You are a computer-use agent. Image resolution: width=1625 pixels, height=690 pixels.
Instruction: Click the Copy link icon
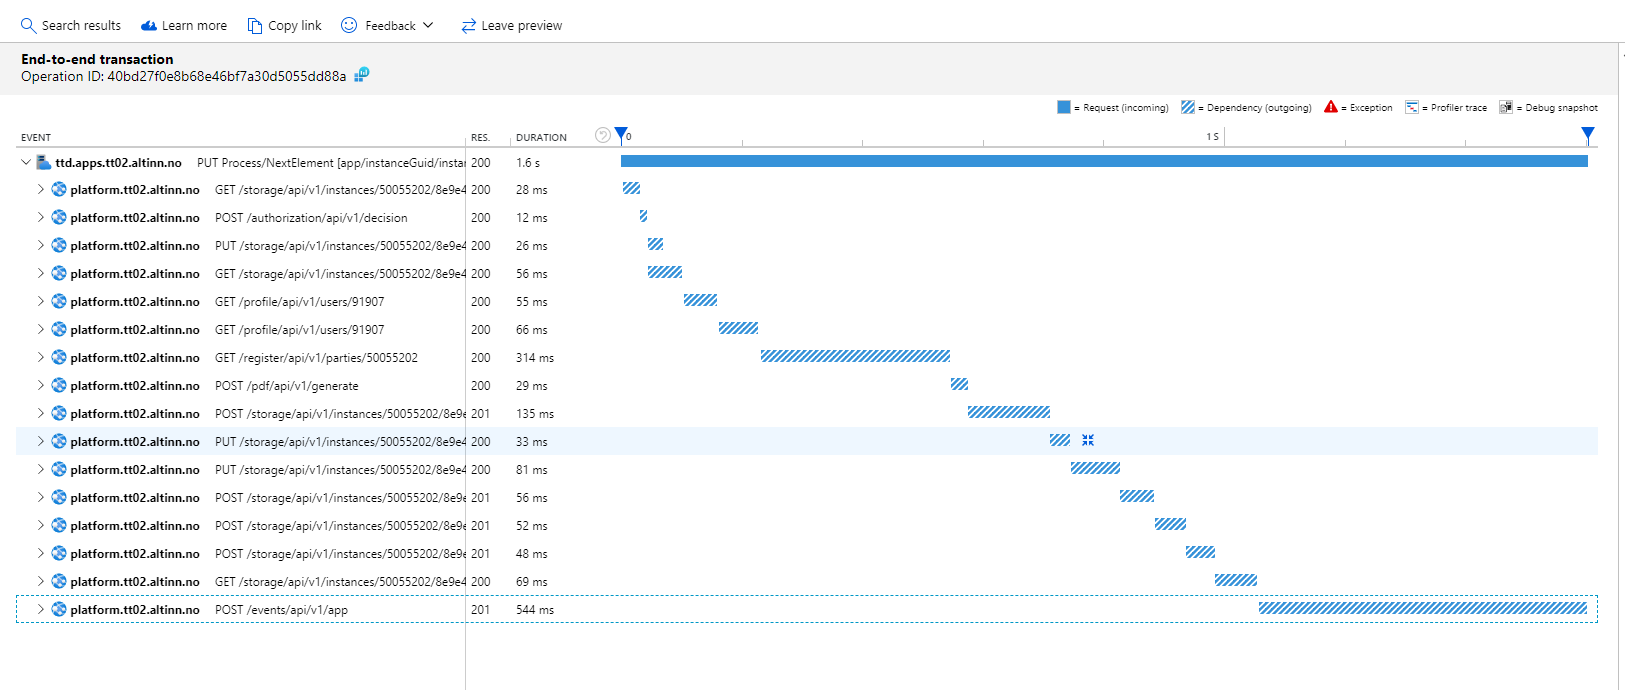(255, 25)
